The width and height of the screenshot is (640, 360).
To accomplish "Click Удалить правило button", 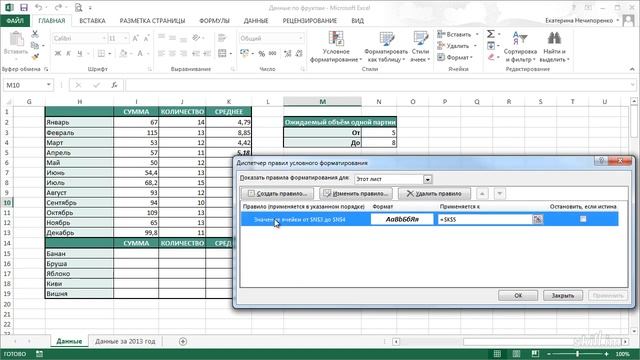I will (x=434, y=193).
